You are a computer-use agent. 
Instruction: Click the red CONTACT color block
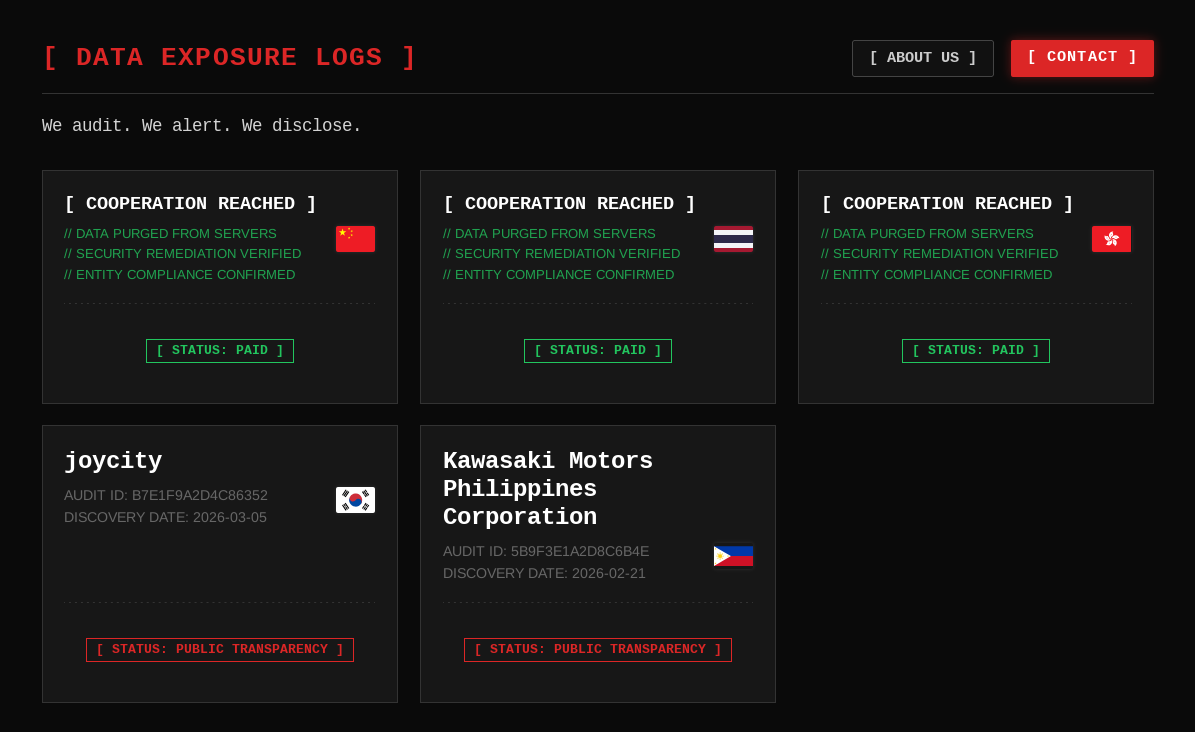click(x=1082, y=57)
